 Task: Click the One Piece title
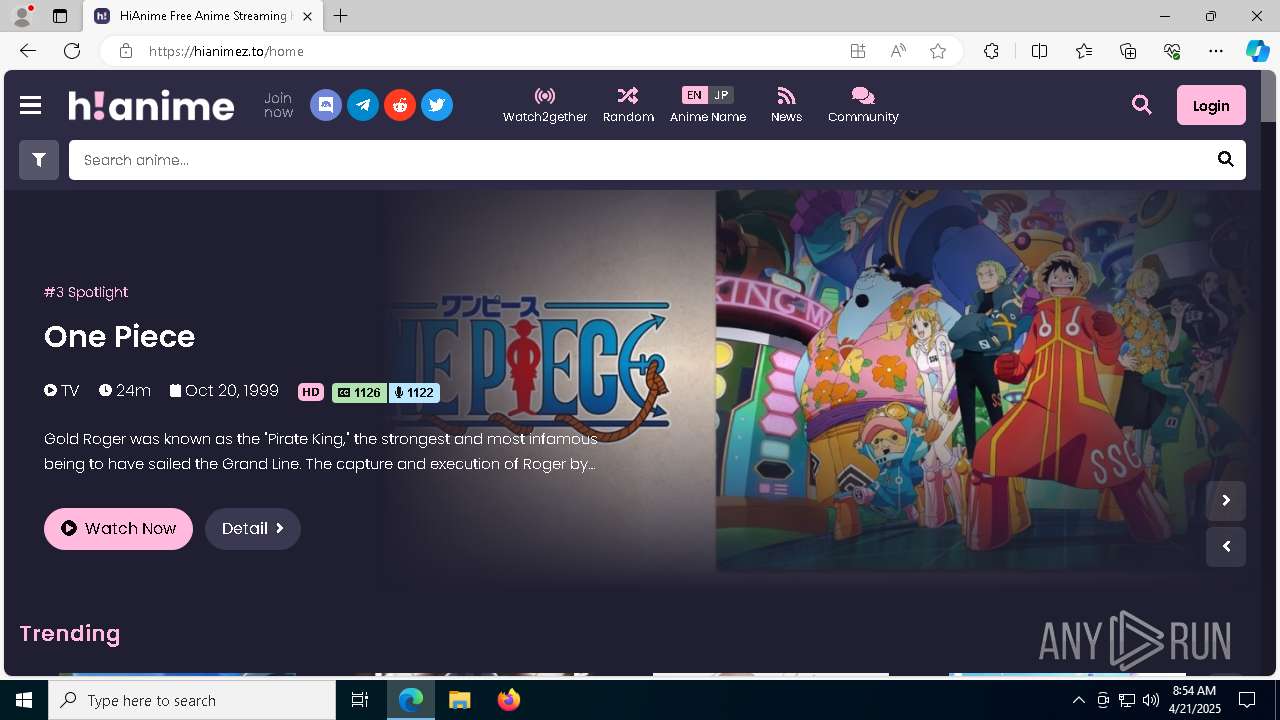(119, 337)
